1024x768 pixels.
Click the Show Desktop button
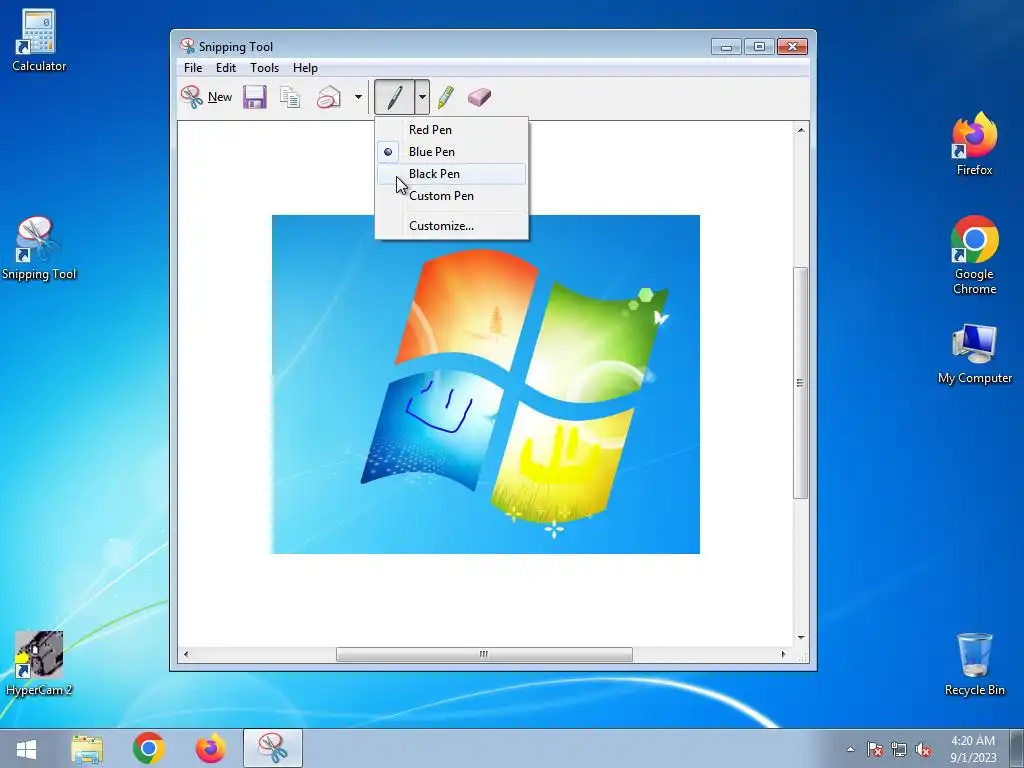1016,748
